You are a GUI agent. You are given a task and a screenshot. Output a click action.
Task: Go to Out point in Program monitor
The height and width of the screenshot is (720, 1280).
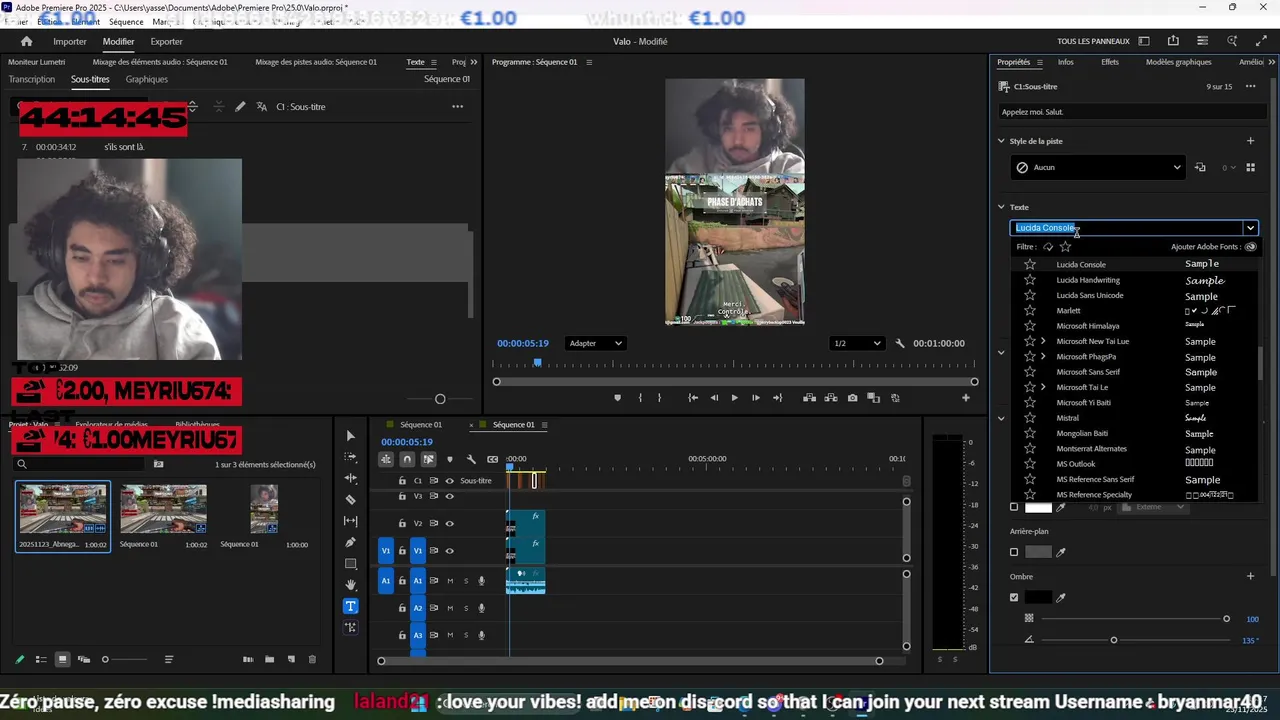[x=777, y=398]
